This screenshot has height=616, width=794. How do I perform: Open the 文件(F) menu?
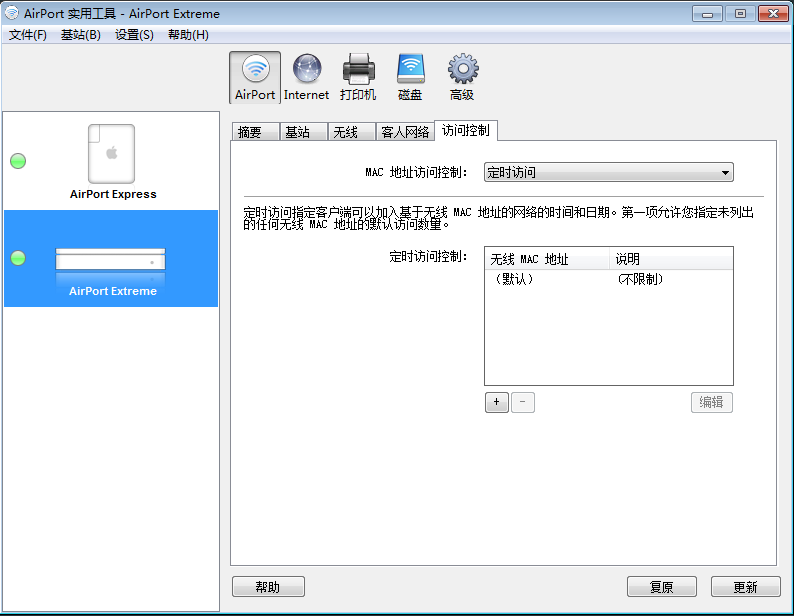tap(28, 35)
